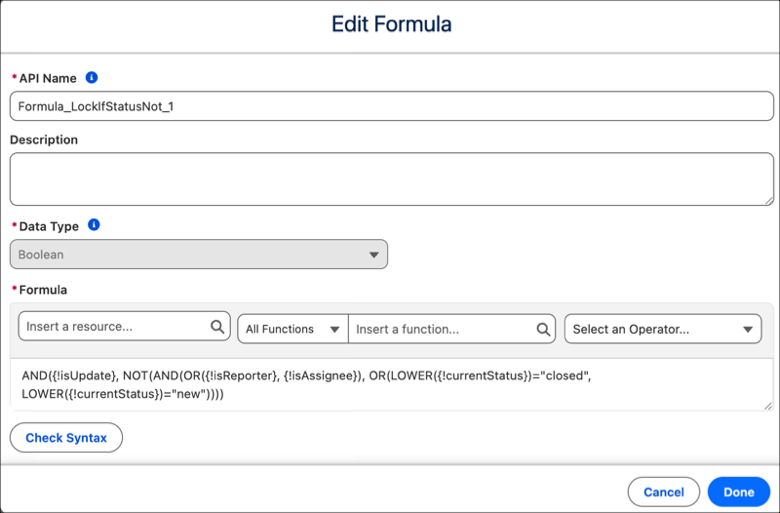This screenshot has height=513, width=780.
Task: Open the All Functions category dropdown
Action: [x=293, y=329]
